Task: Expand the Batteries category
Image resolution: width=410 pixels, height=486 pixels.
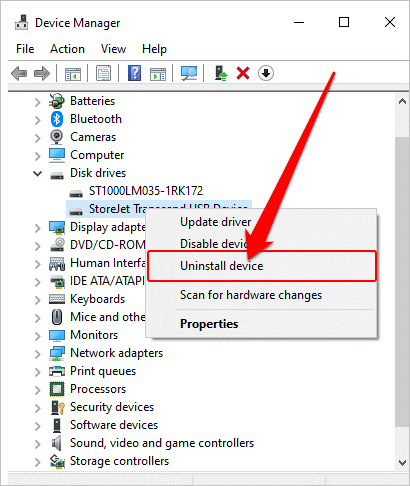Action: coord(37,102)
